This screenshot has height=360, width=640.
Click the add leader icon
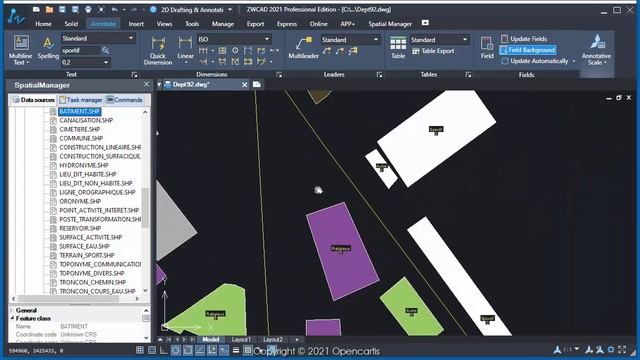coord(327,51)
